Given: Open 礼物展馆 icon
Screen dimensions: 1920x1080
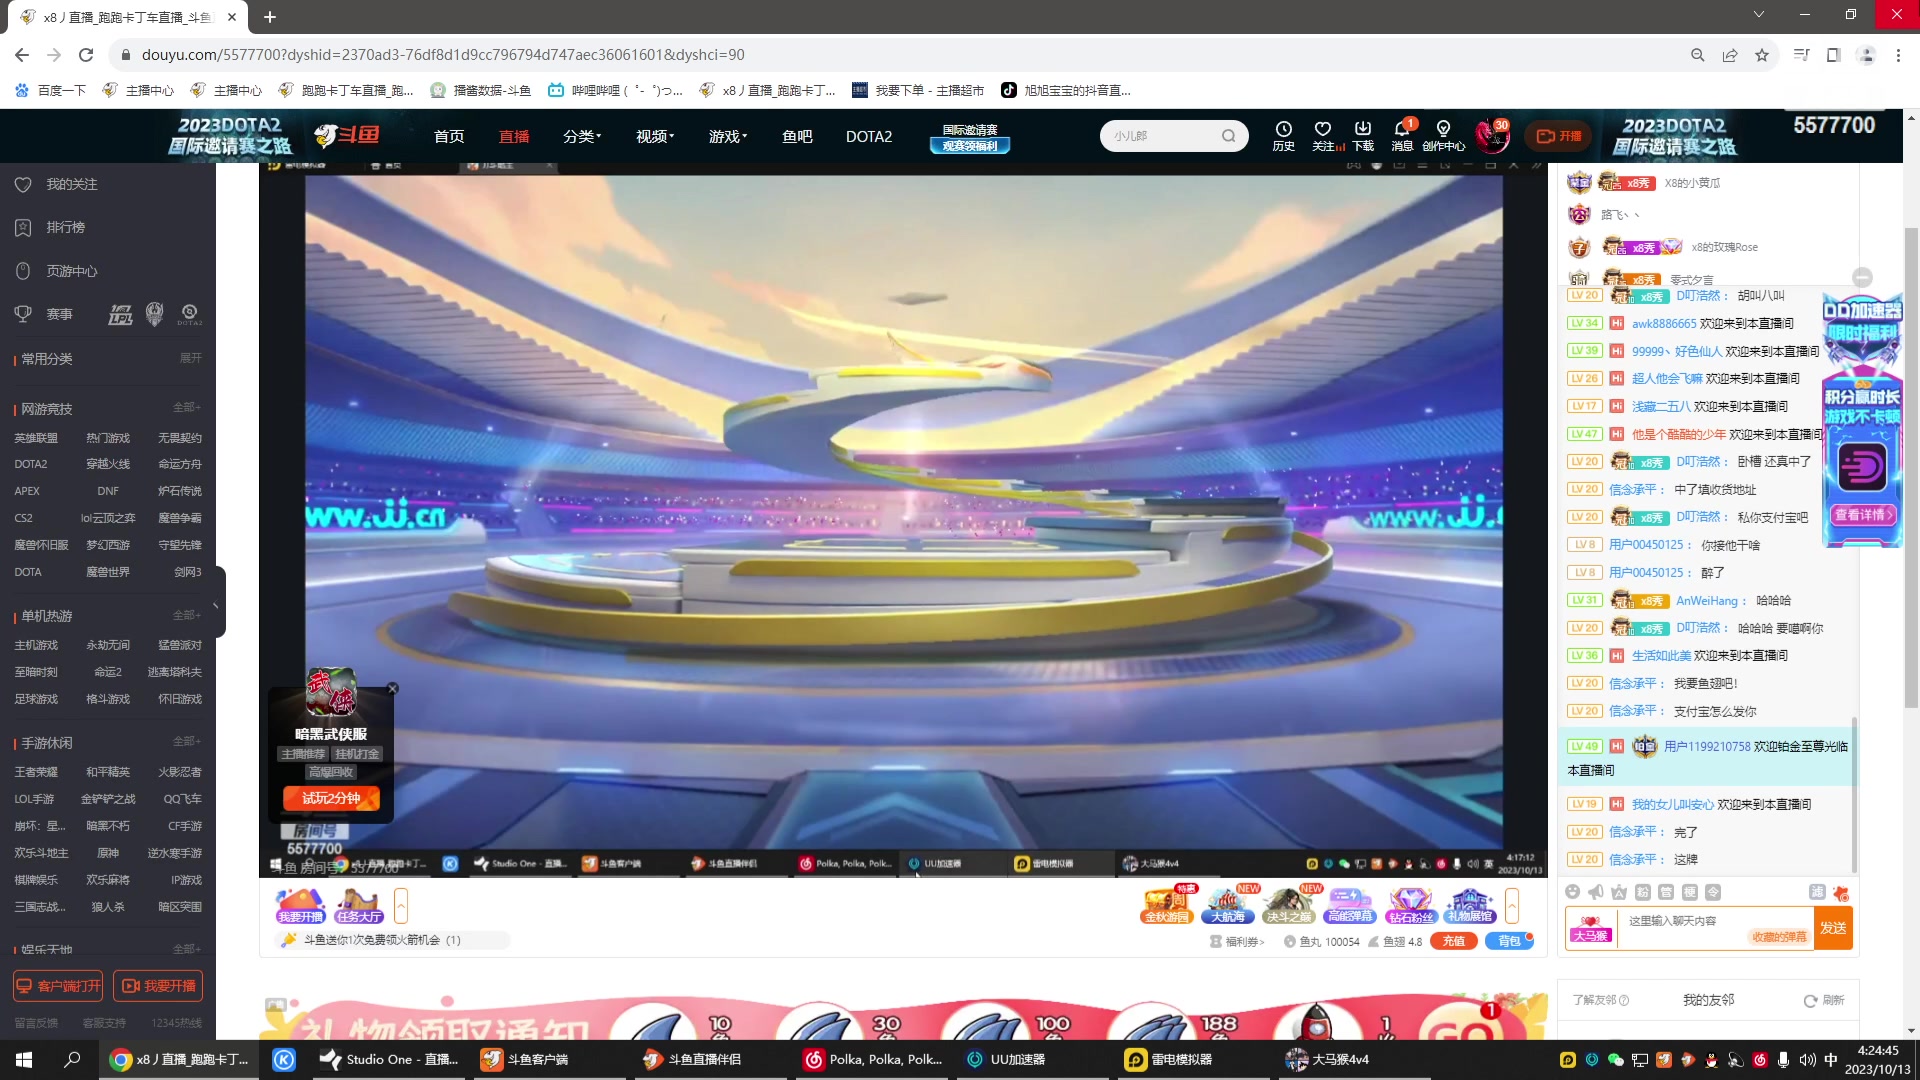Looking at the screenshot, I should coord(1470,905).
